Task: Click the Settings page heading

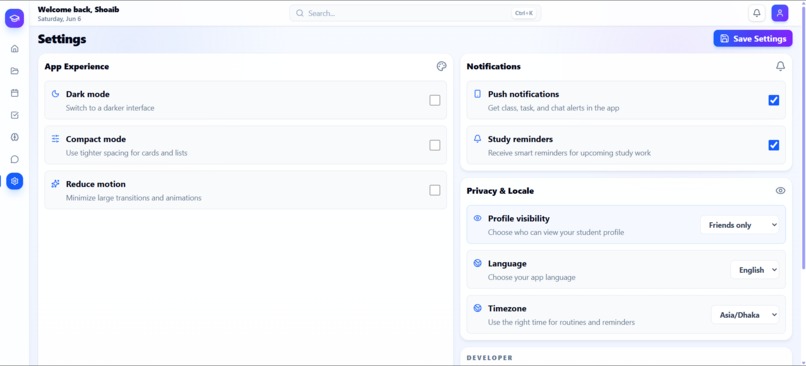Action: [x=62, y=39]
